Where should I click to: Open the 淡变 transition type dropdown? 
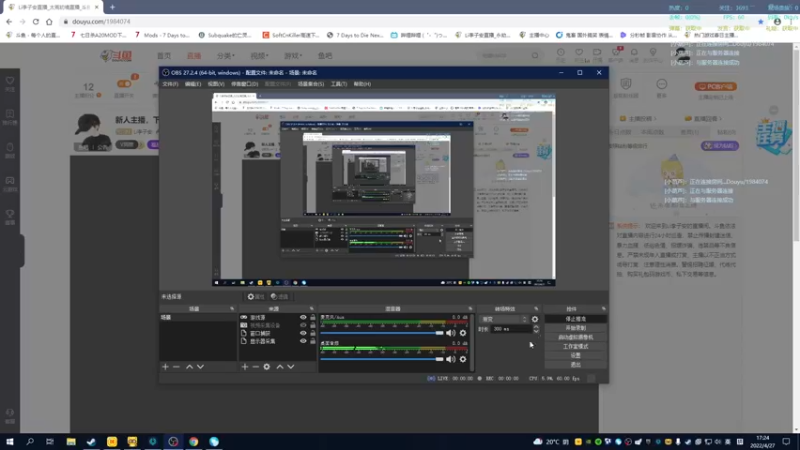[504, 319]
